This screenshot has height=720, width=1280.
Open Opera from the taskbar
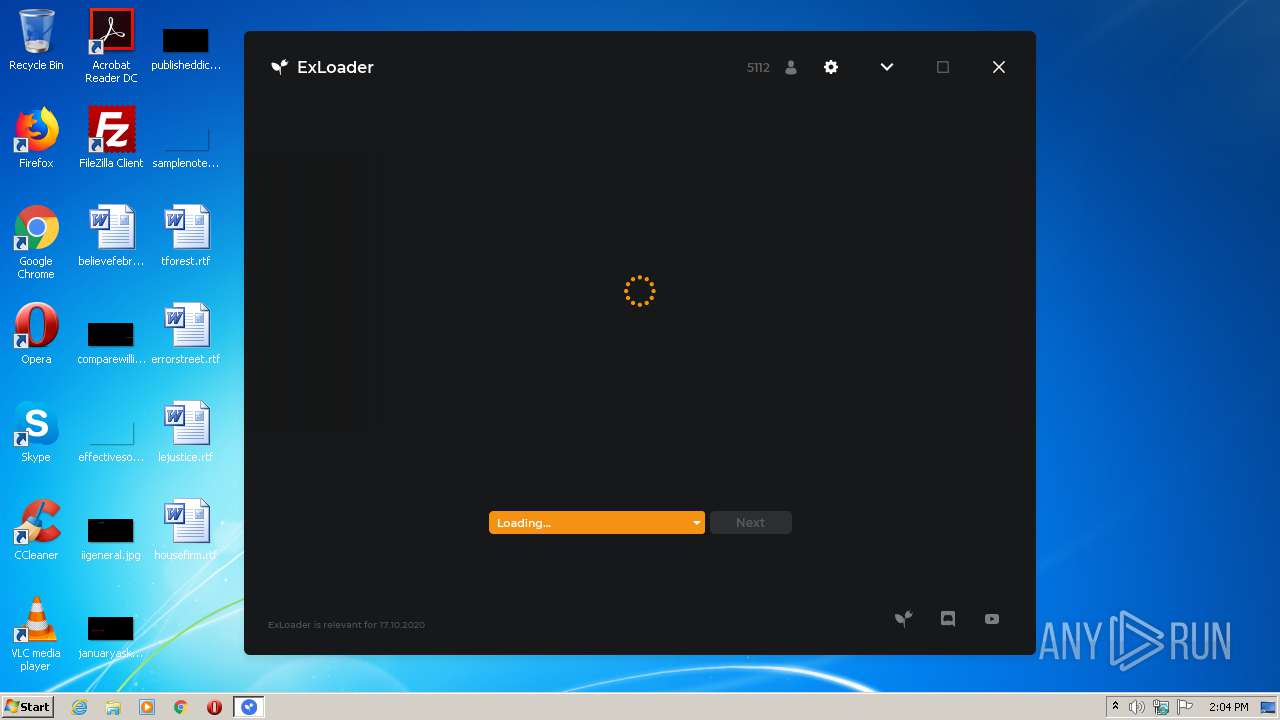pyautogui.click(x=214, y=707)
